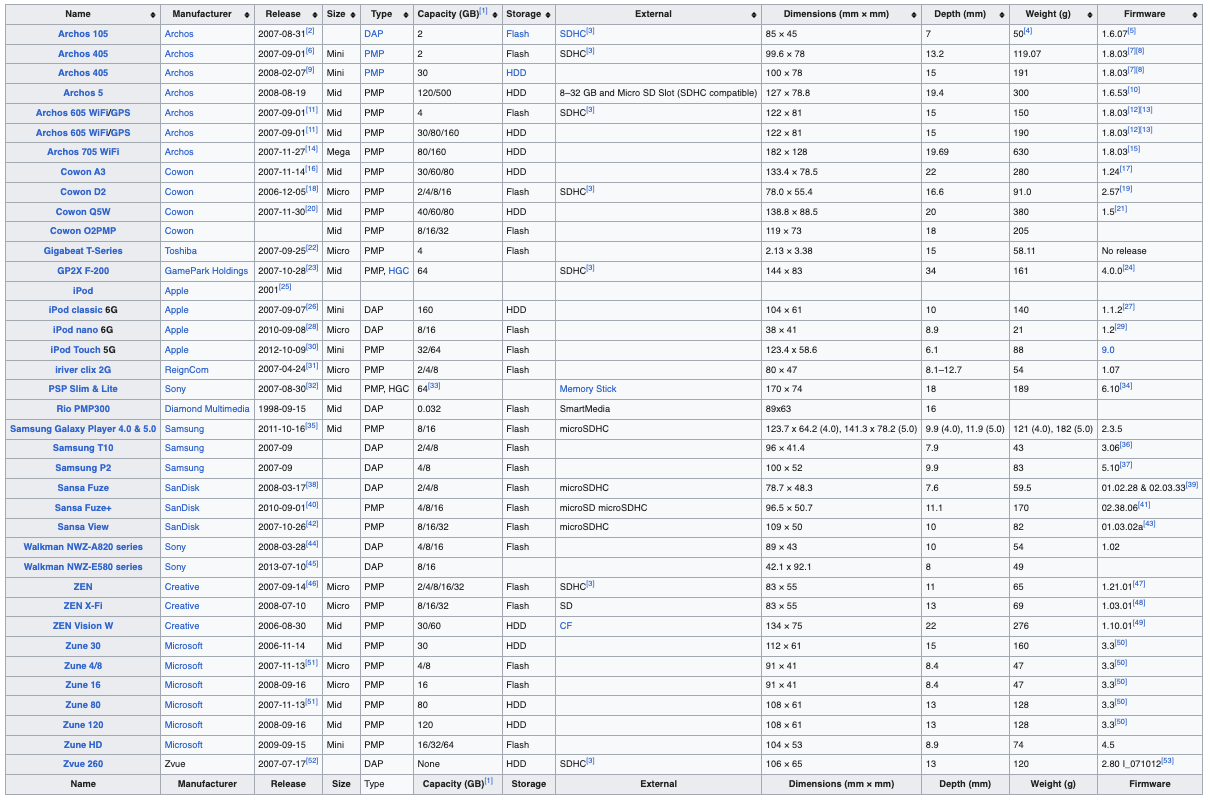Open the iPod Touch firmware 9.0 link

pyautogui.click(x=1108, y=350)
